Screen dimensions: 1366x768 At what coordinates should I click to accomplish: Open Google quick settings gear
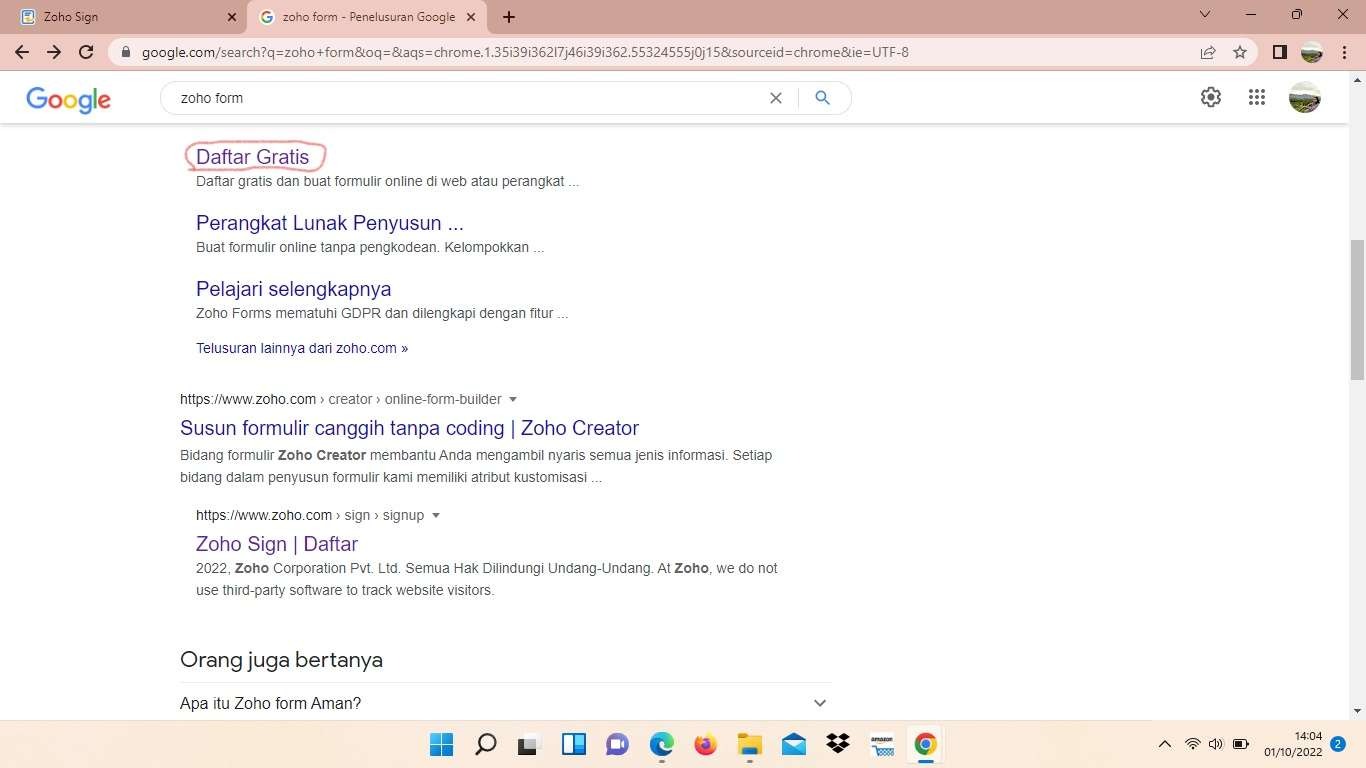(x=1211, y=97)
